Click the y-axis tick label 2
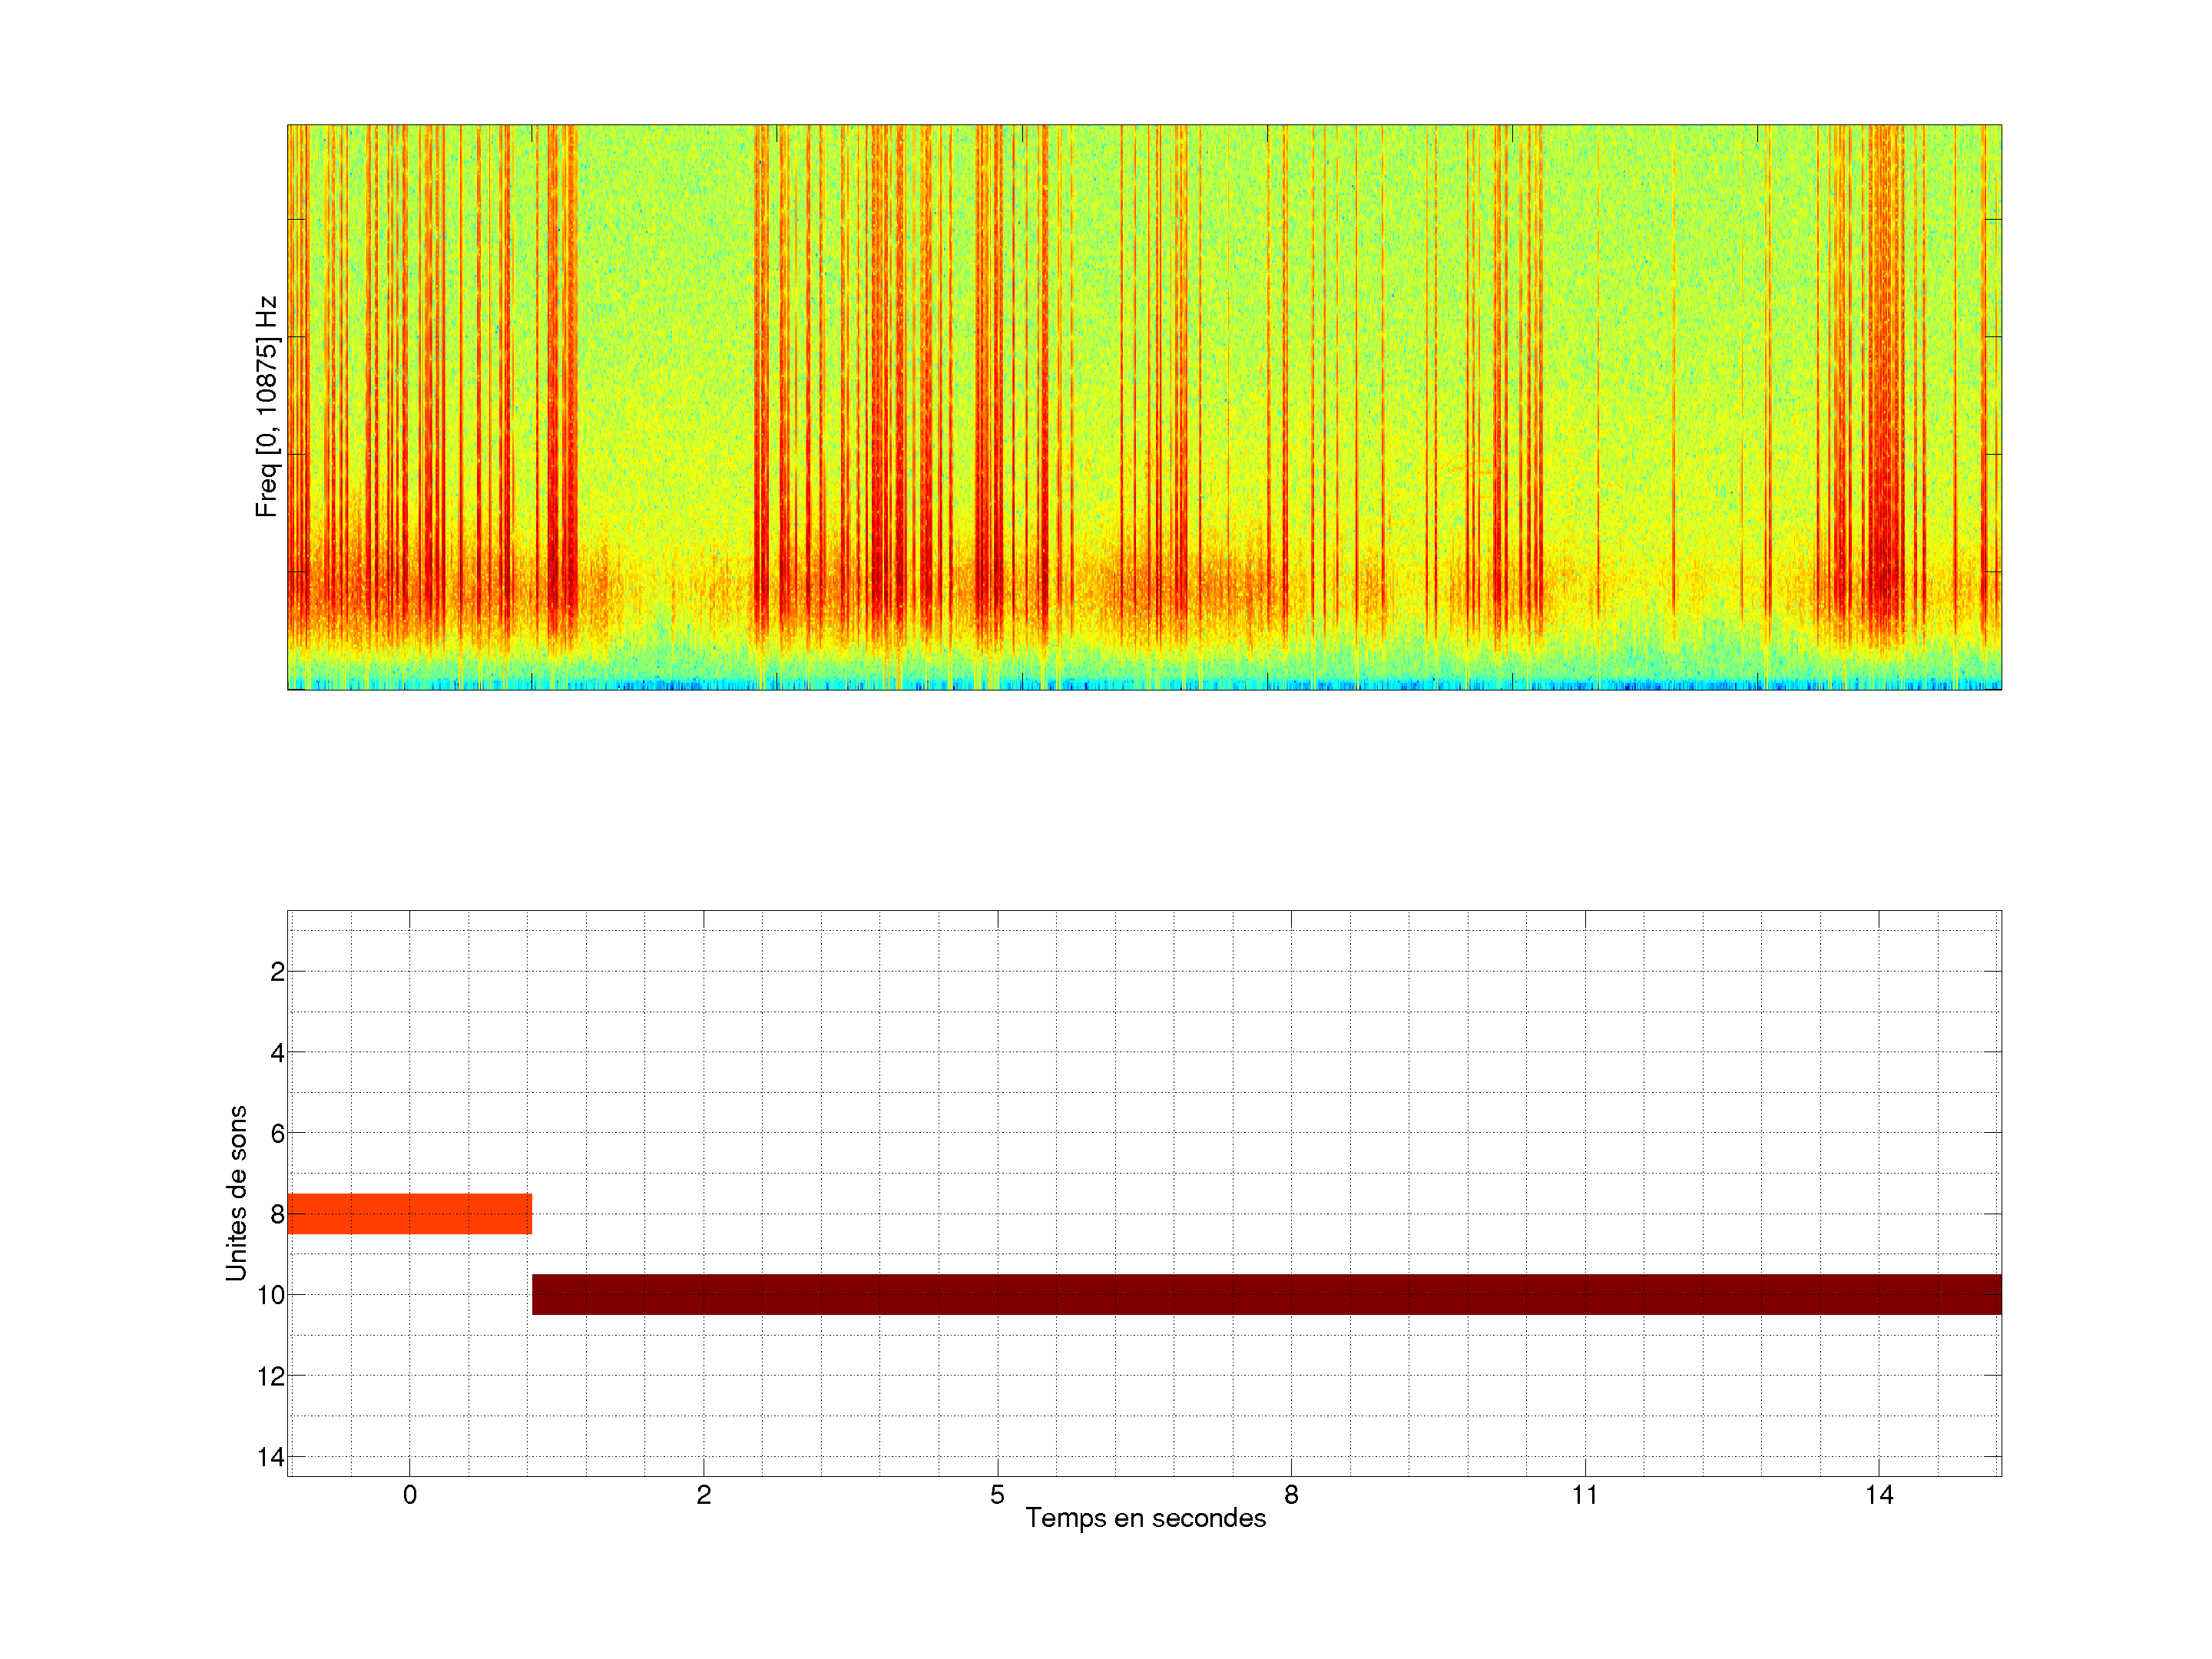Screen dimensions: 2212x1659 pos(277,972)
